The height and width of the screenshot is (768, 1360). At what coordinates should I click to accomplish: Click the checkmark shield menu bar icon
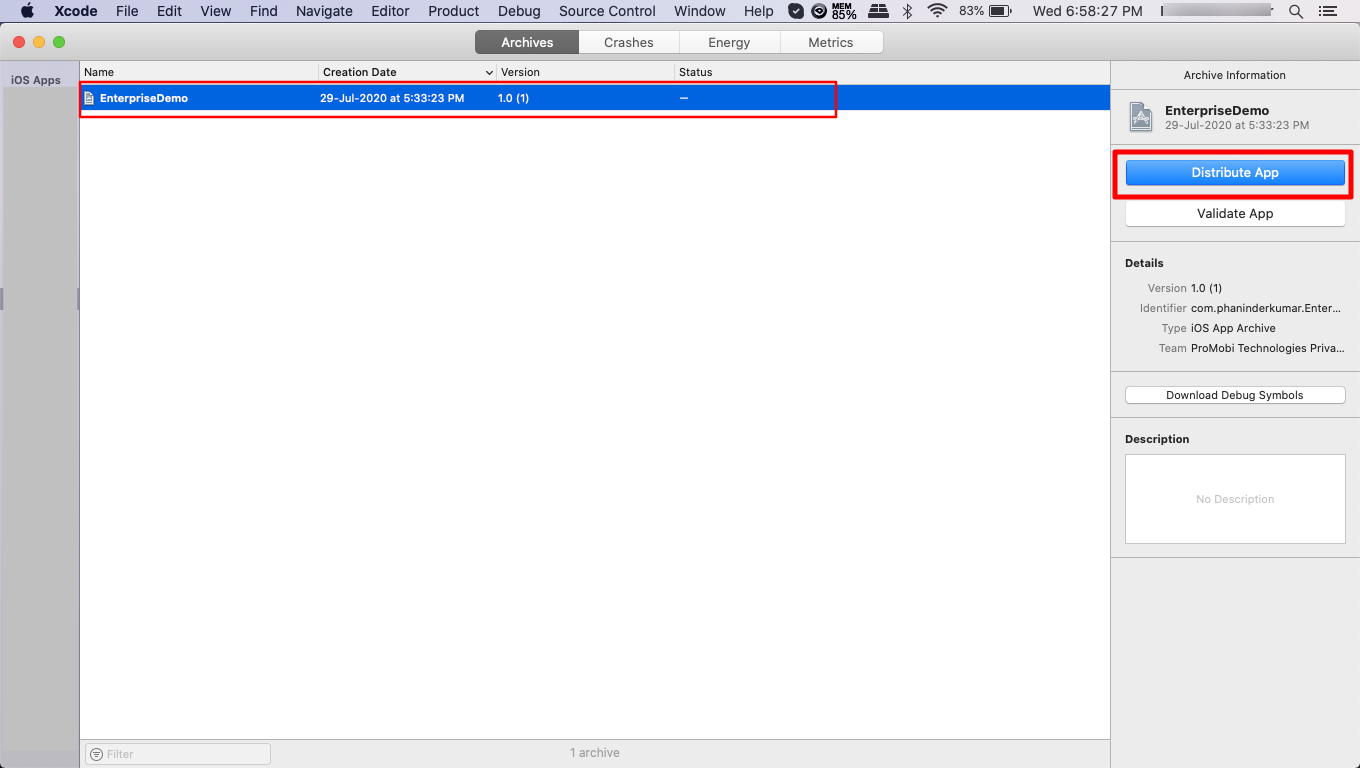(796, 11)
